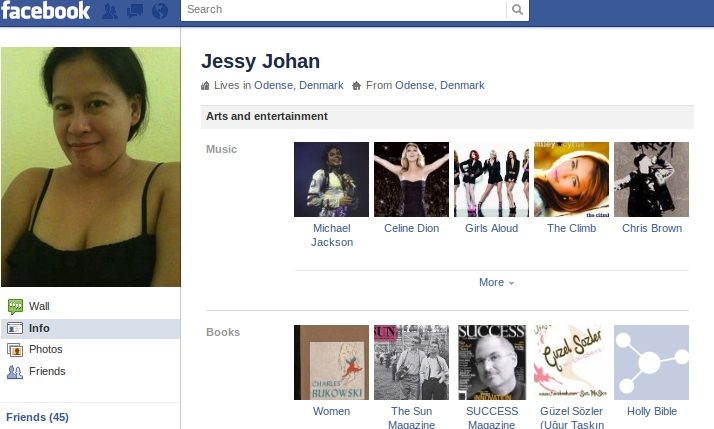Screen dimensions: 714x429
Task: Click the SUCCESS Magazine cover thumbnail
Action: 491,363
